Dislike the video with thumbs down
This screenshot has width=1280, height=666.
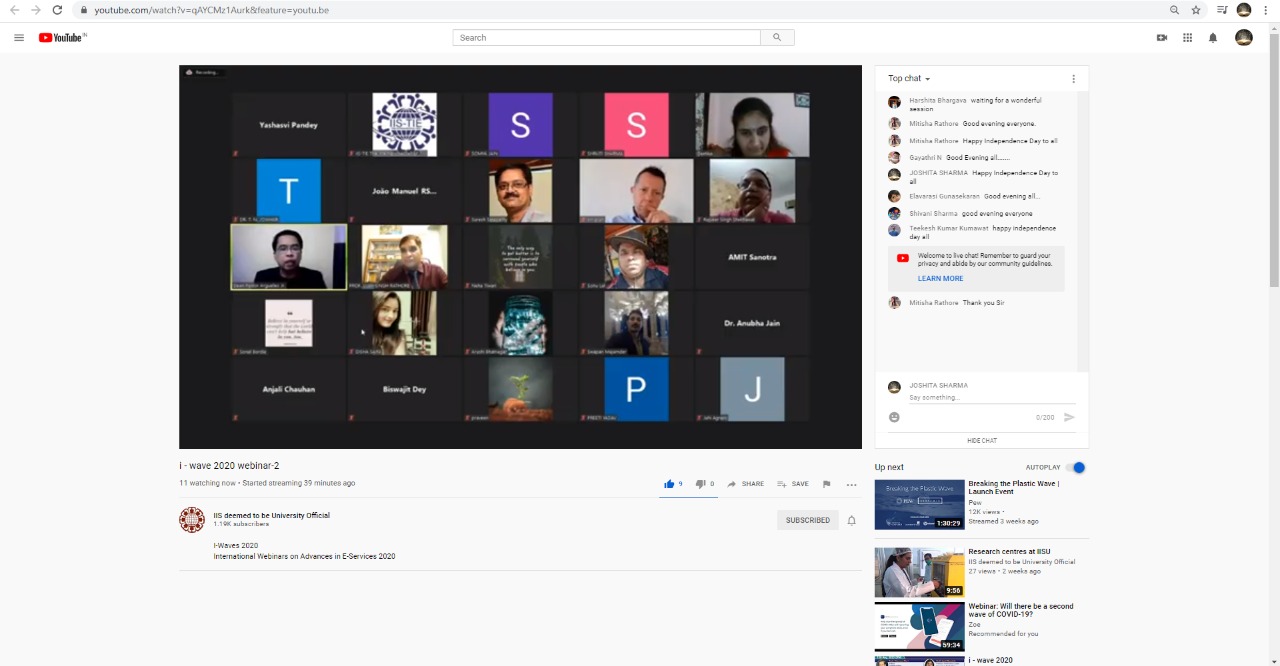coord(701,484)
